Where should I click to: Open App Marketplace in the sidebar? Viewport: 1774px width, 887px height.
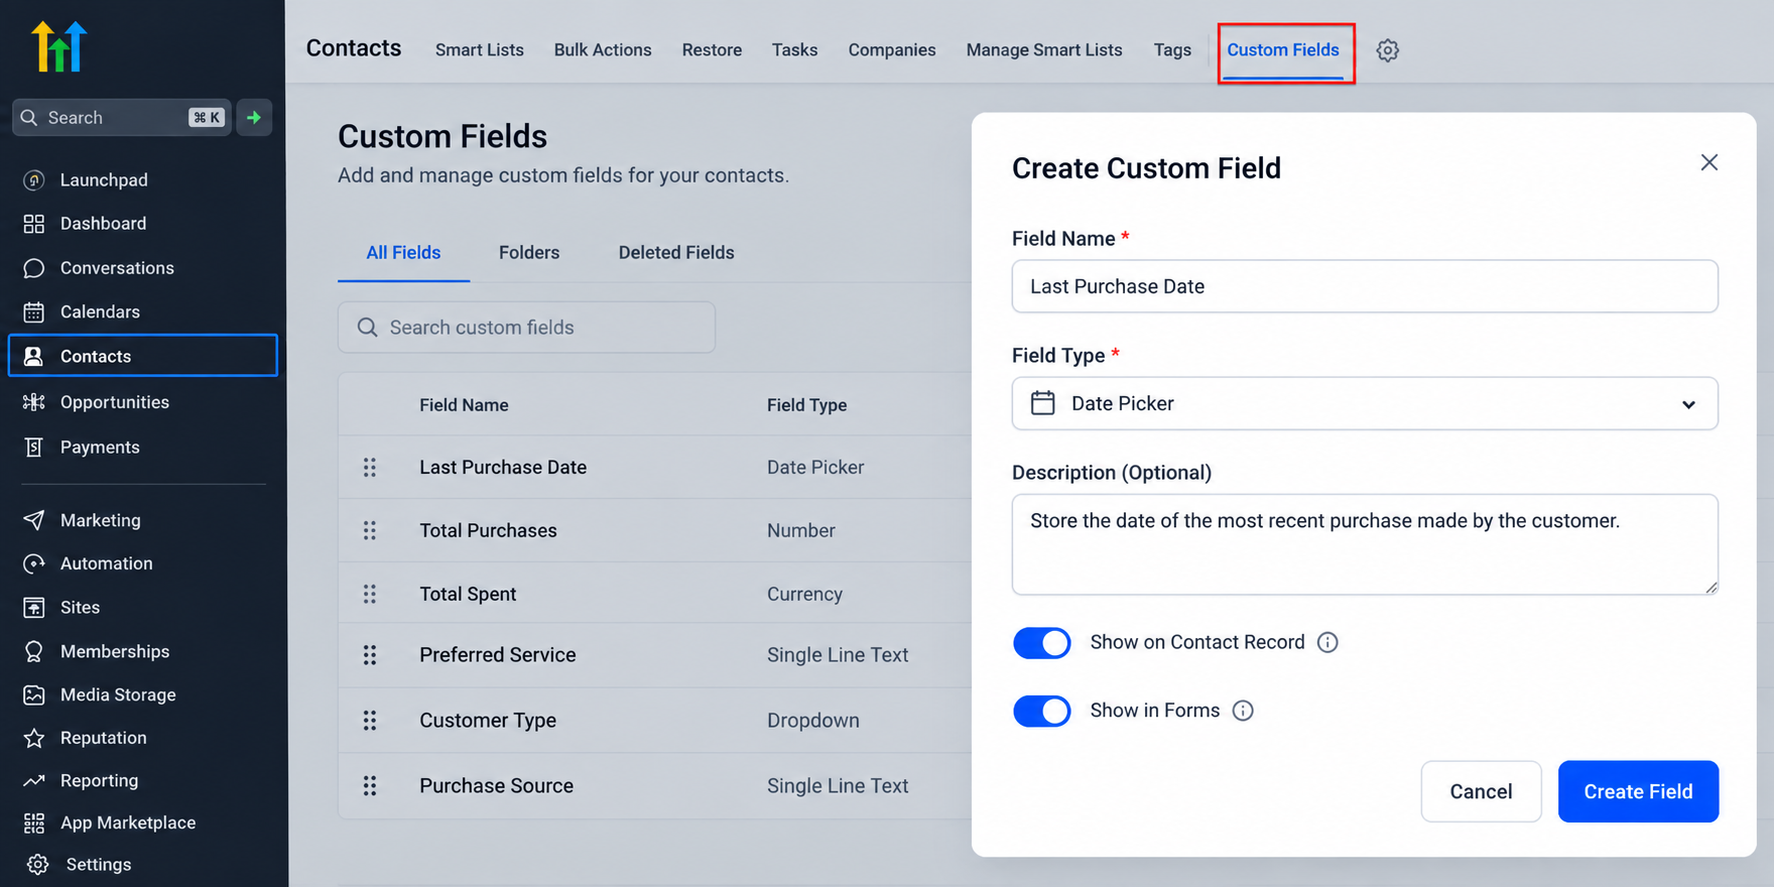[127, 822]
